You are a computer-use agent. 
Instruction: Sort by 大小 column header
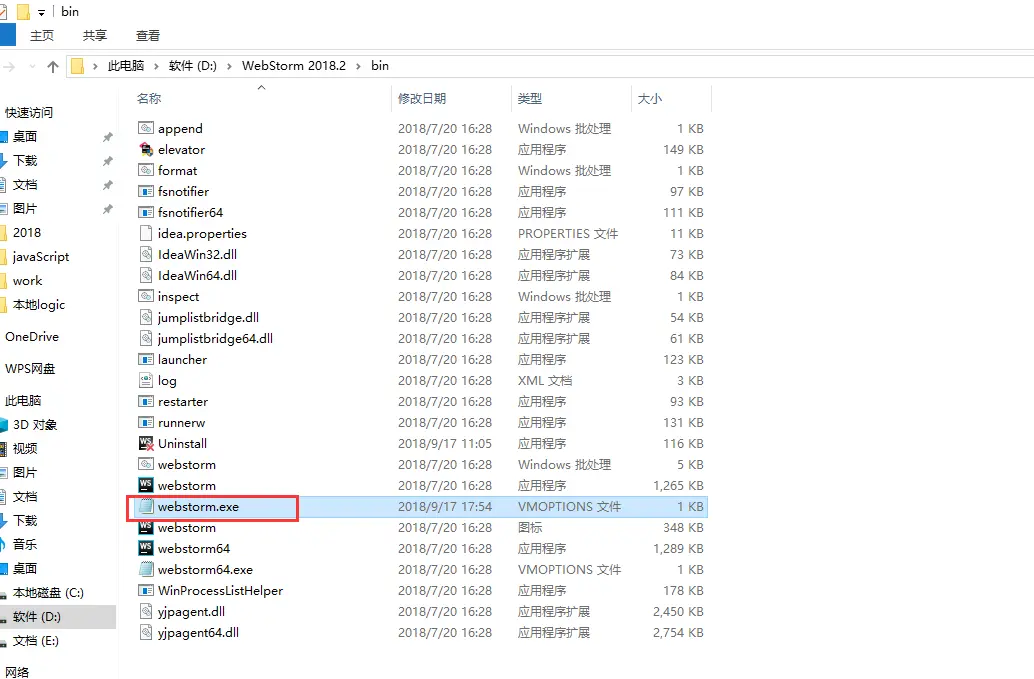pyautogui.click(x=650, y=99)
